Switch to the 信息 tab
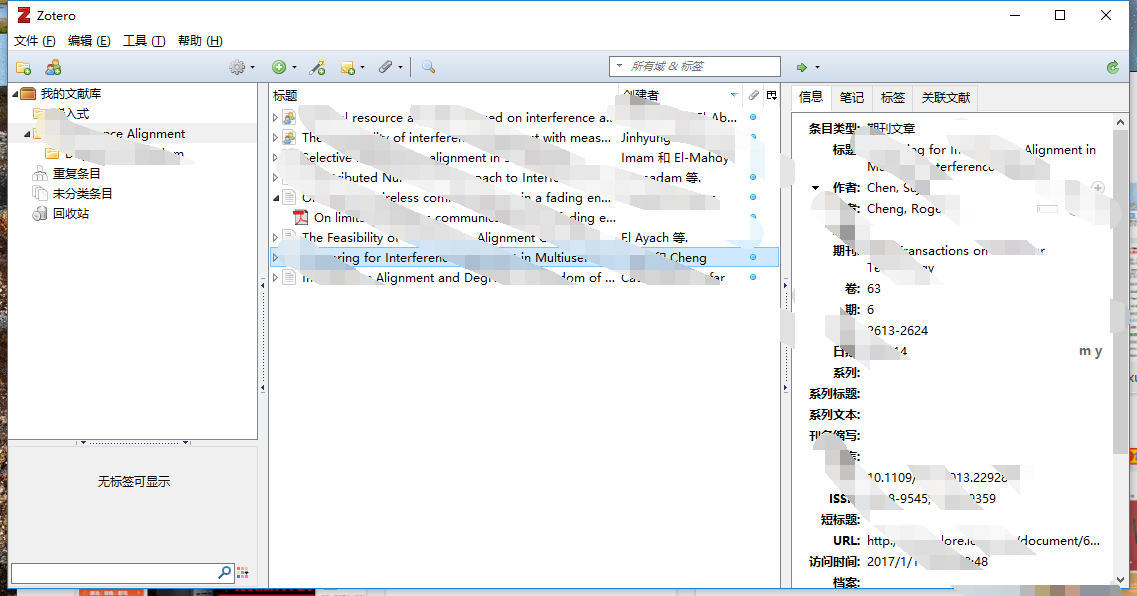This screenshot has width=1137, height=596. click(811, 97)
